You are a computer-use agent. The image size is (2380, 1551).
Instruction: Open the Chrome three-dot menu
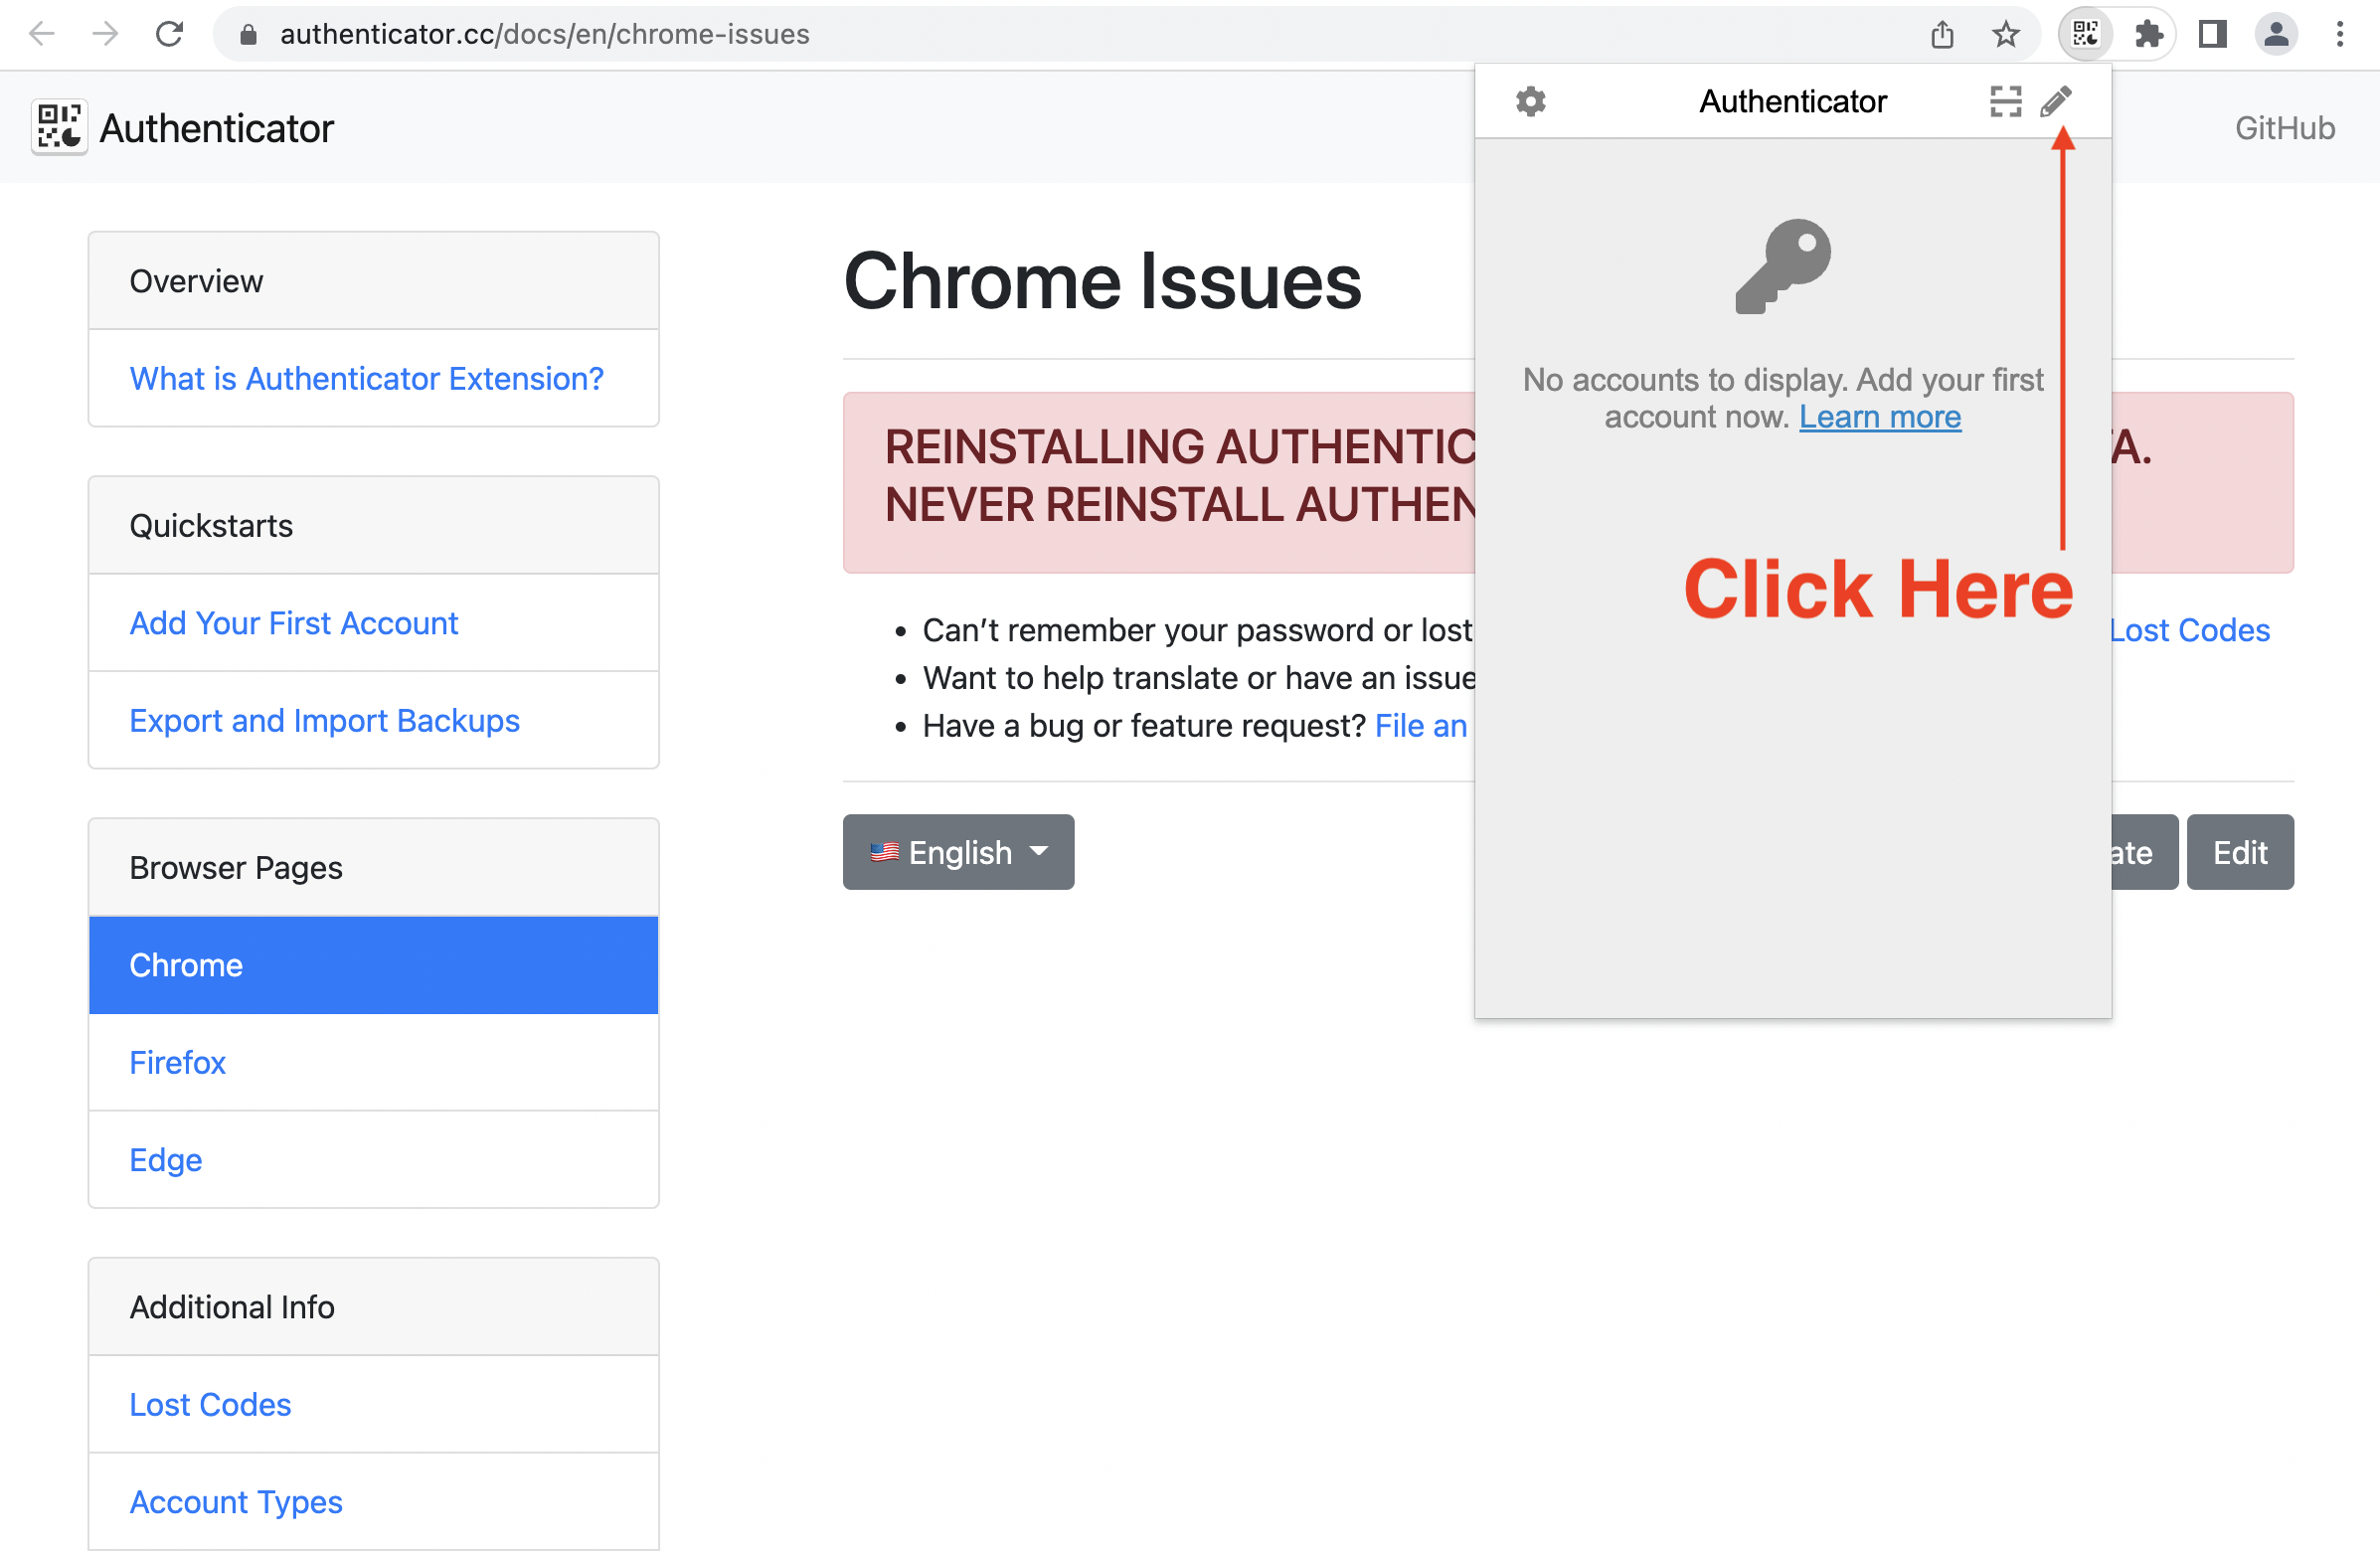(2339, 35)
